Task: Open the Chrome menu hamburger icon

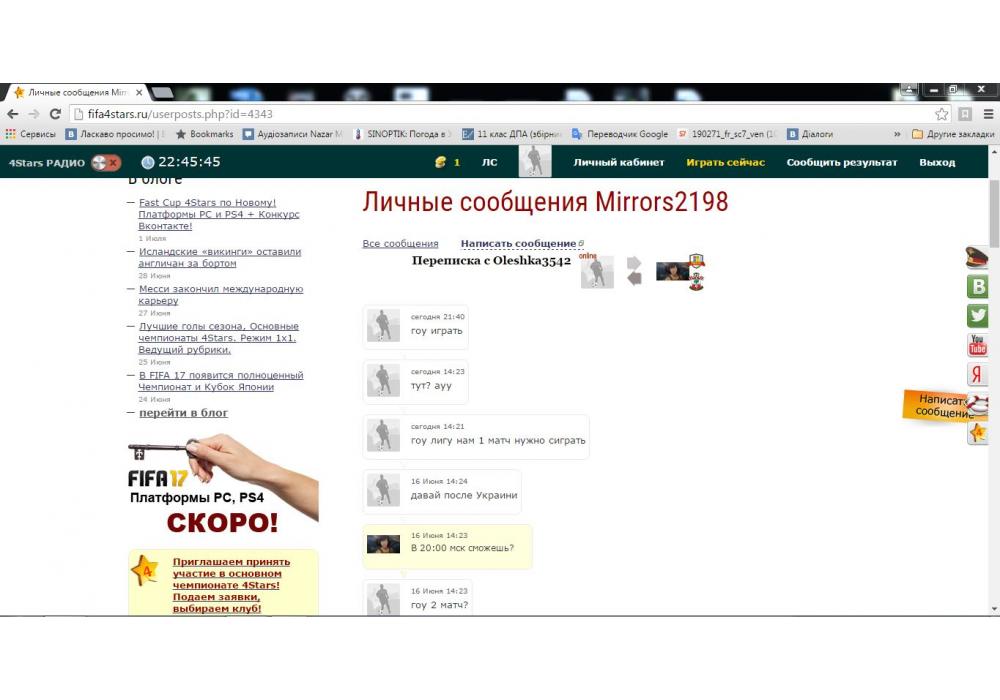Action: (989, 114)
